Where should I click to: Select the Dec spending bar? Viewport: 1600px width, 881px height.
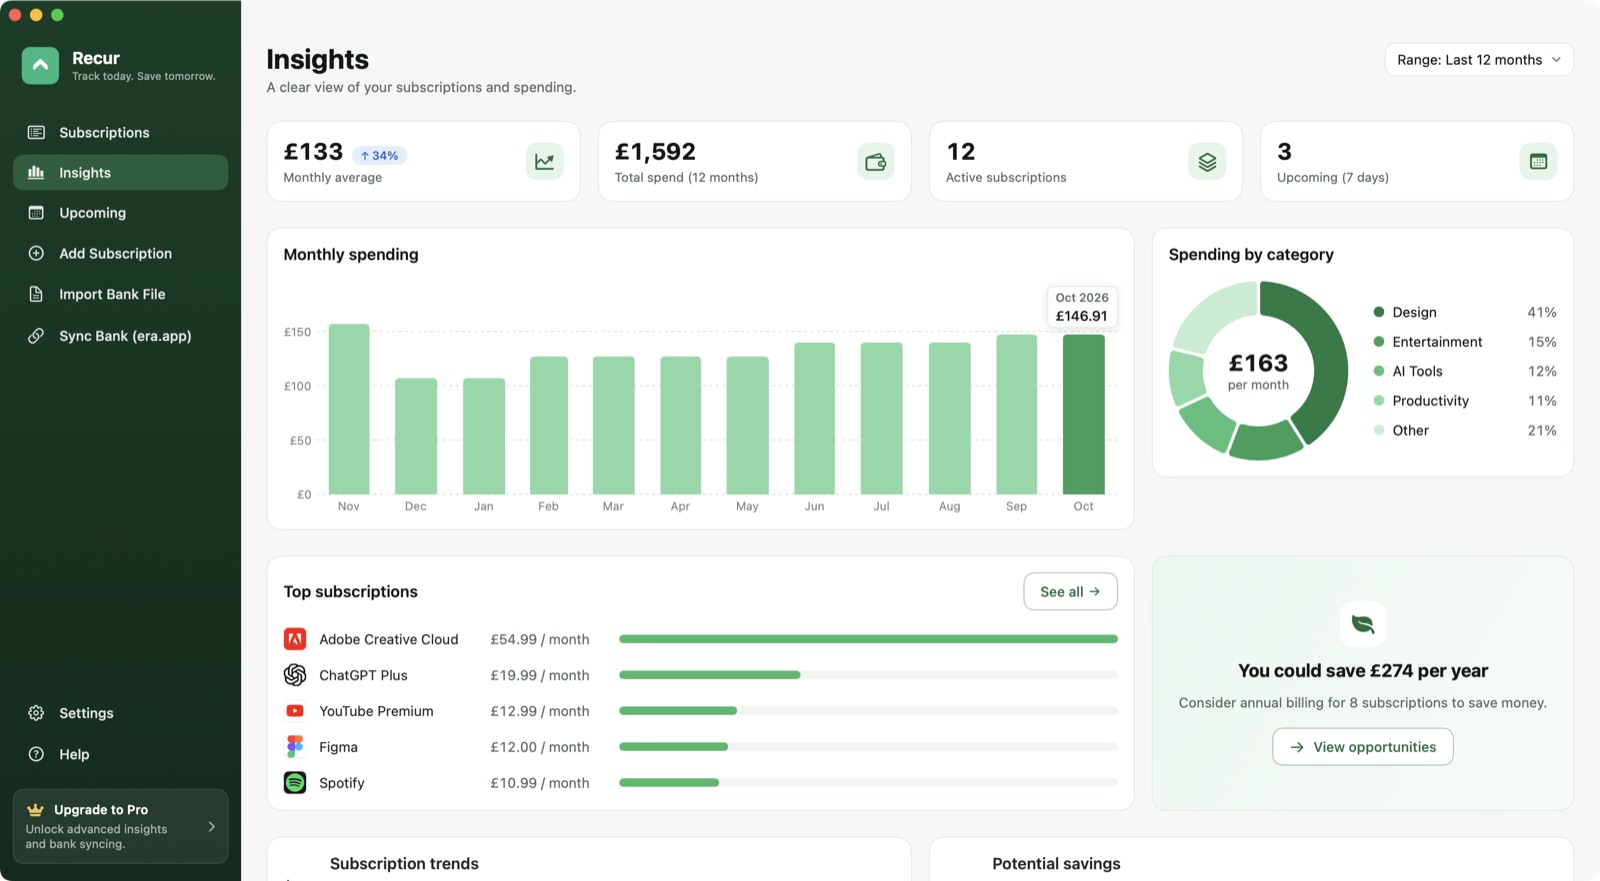click(x=416, y=436)
